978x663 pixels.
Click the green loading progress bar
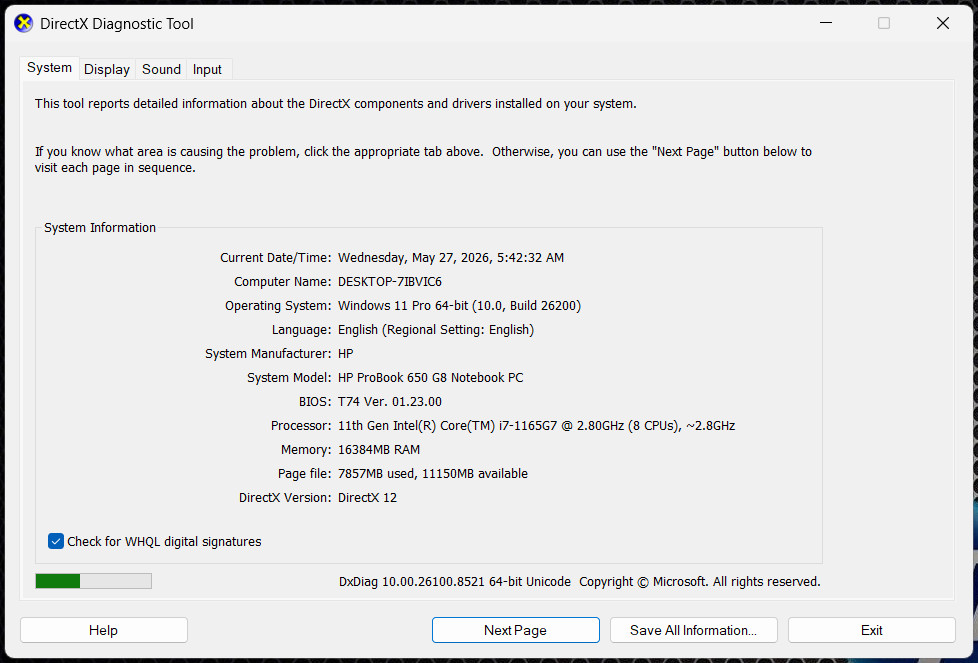(x=94, y=581)
